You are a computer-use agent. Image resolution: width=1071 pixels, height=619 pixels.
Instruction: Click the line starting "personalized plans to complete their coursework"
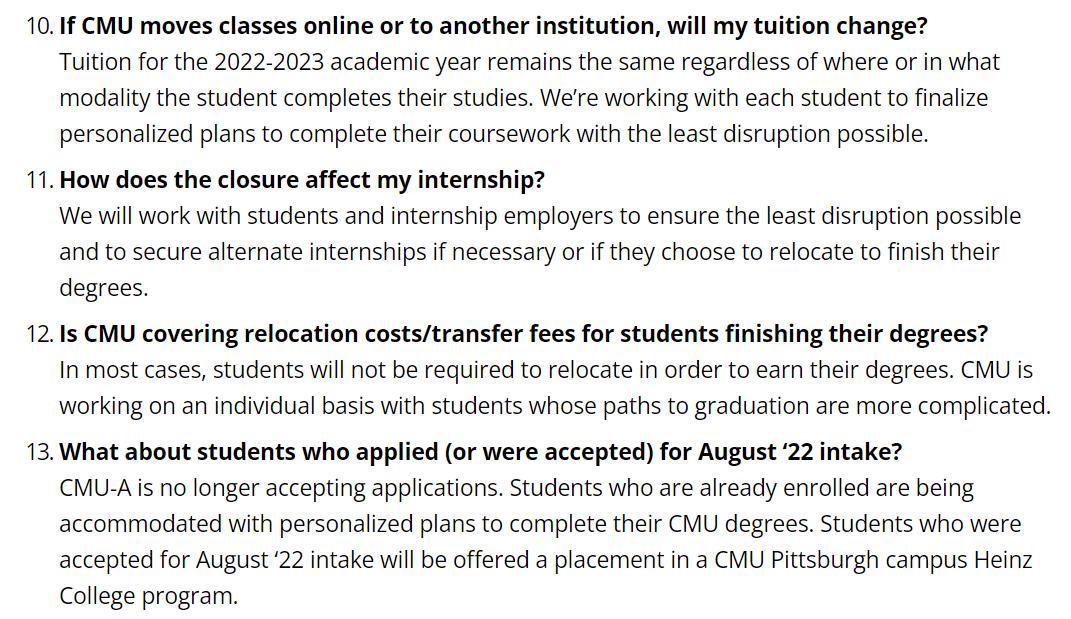click(x=493, y=134)
